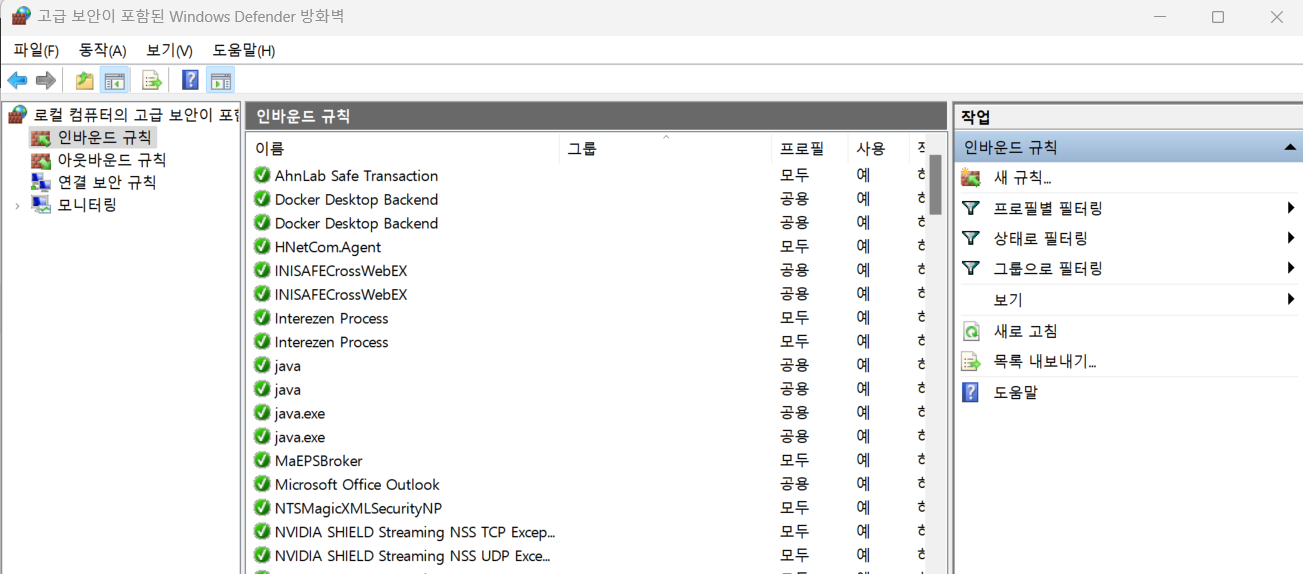1303x574 pixels.
Task: Toggle the action pane toolbar icon
Action: coord(220,80)
